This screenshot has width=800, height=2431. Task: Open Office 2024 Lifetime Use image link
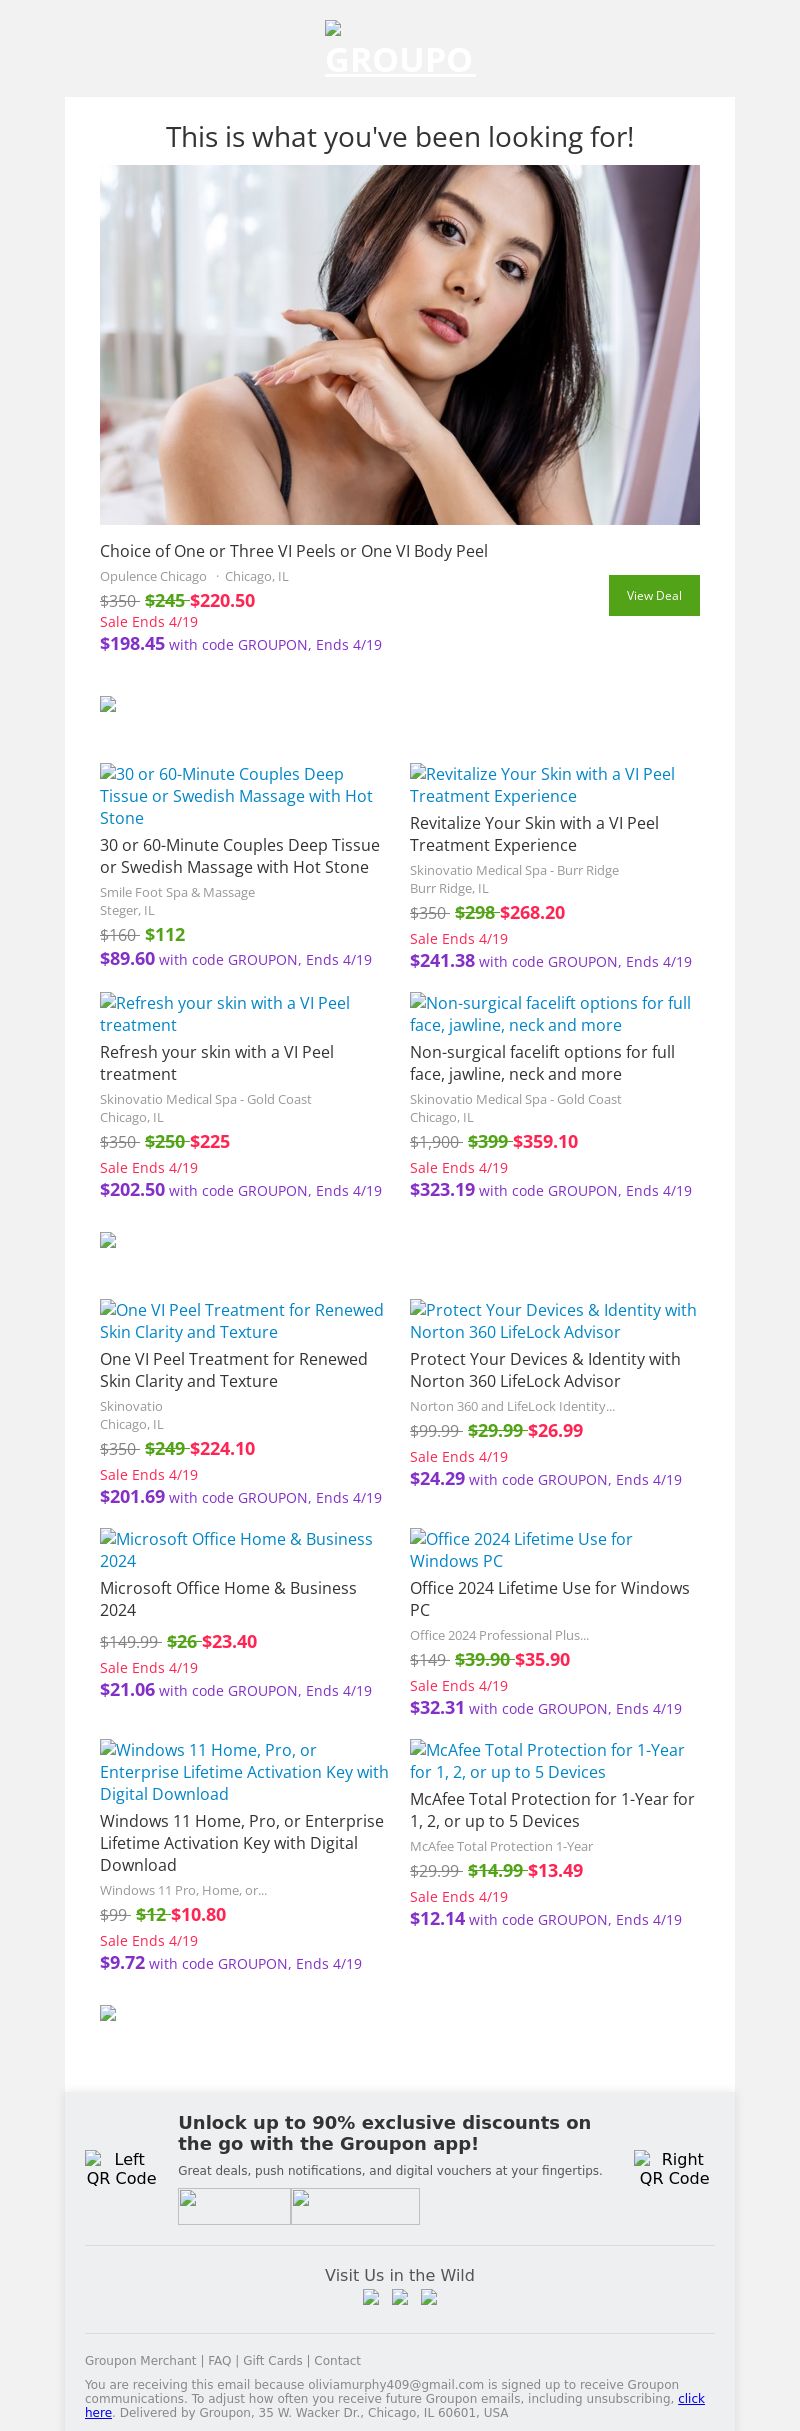[x=521, y=1550]
